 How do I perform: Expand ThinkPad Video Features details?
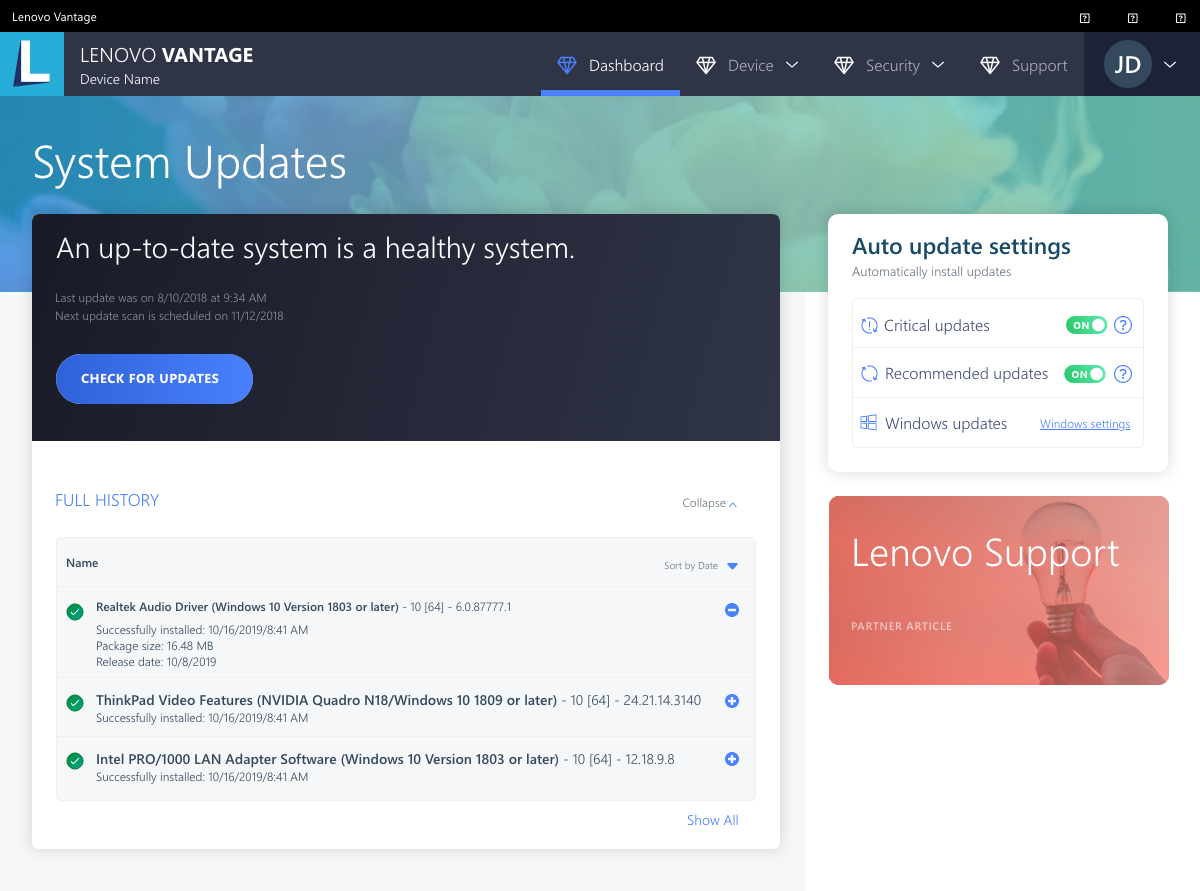point(732,701)
